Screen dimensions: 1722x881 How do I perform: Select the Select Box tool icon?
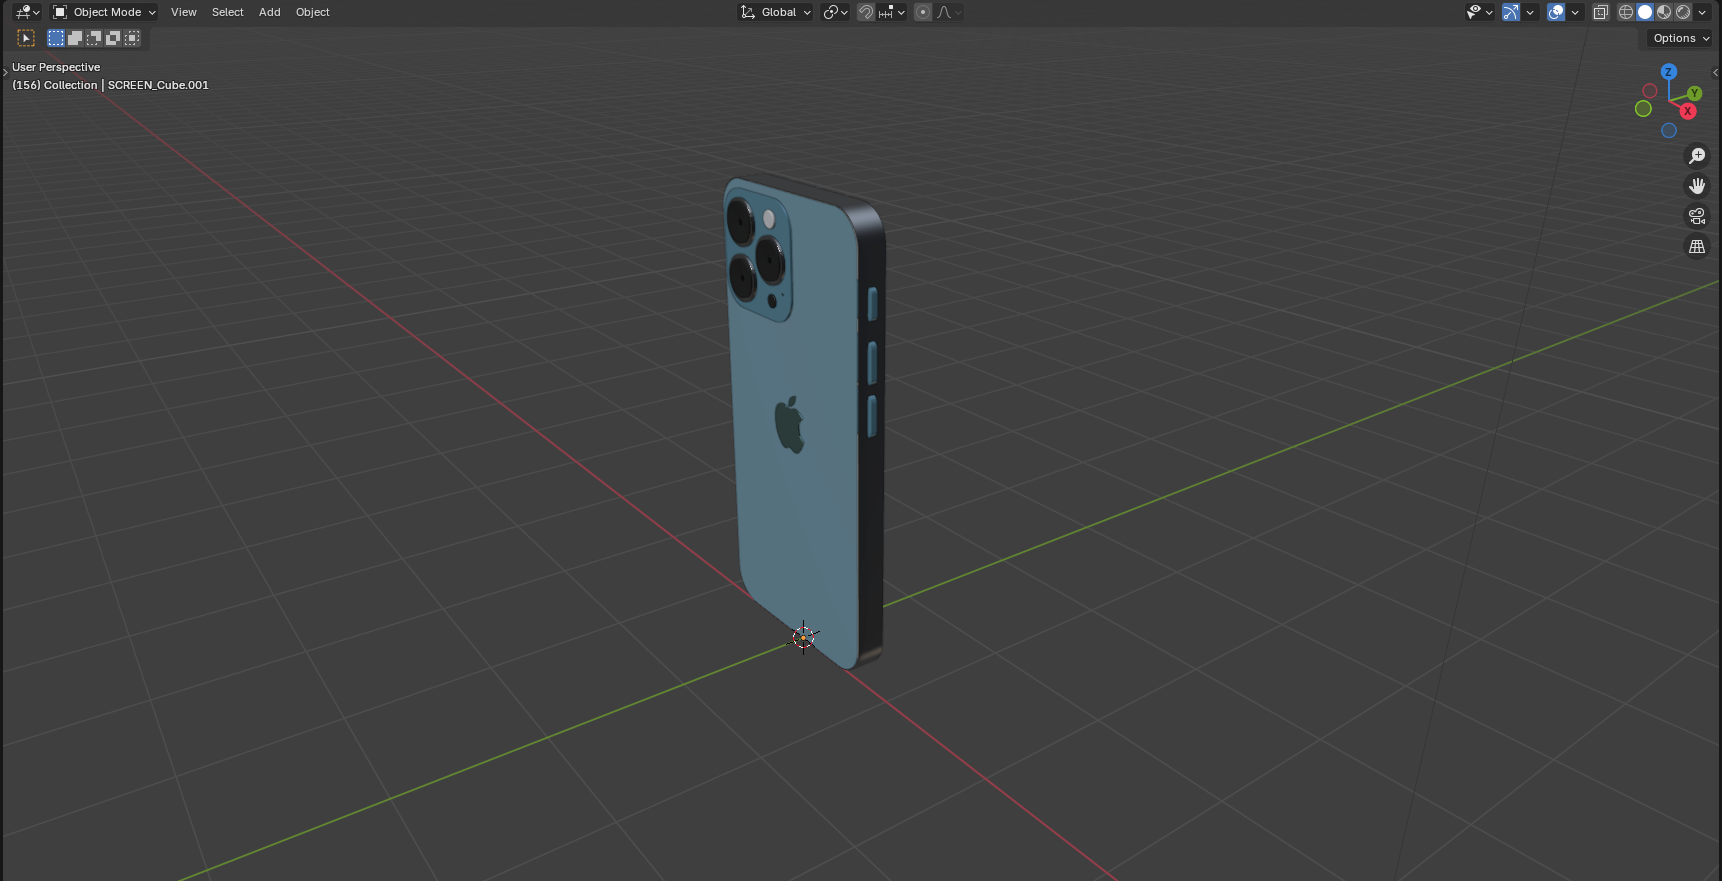(27, 38)
